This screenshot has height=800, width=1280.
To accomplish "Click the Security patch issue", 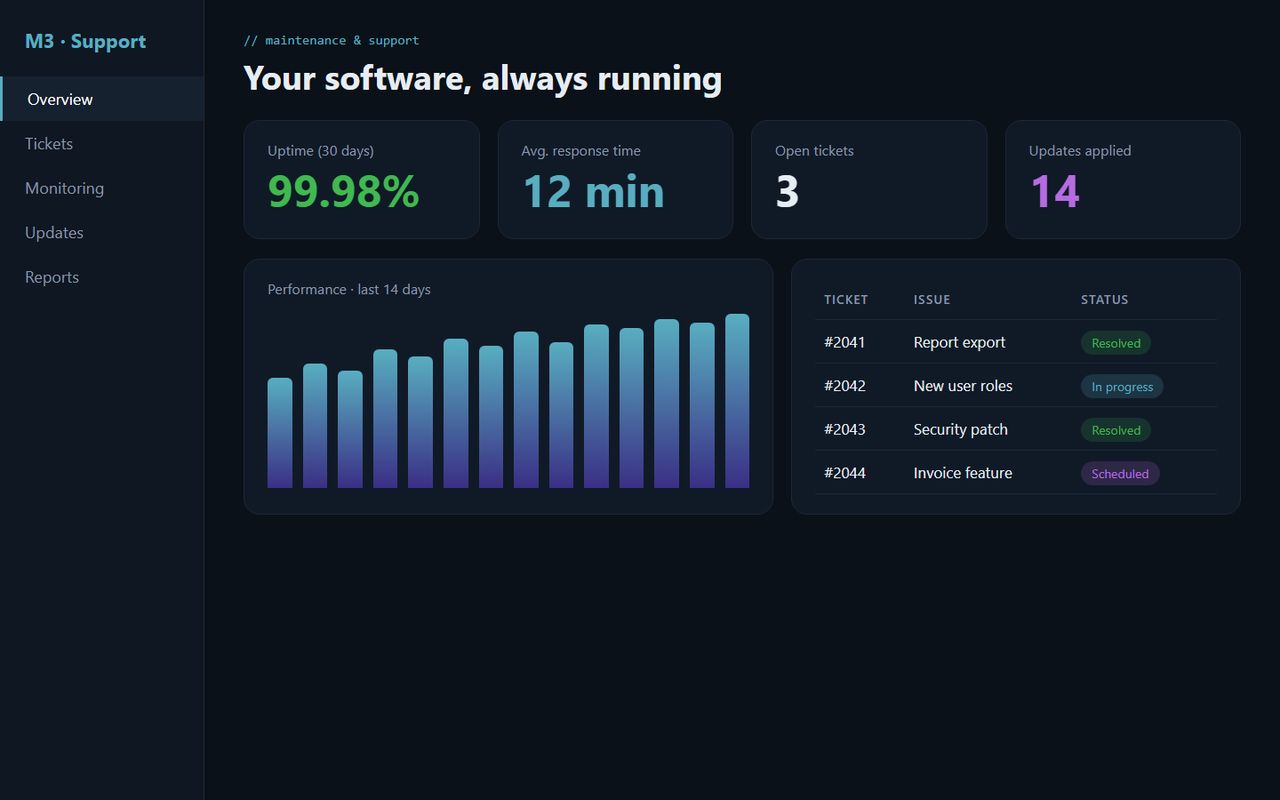I will 961,429.
